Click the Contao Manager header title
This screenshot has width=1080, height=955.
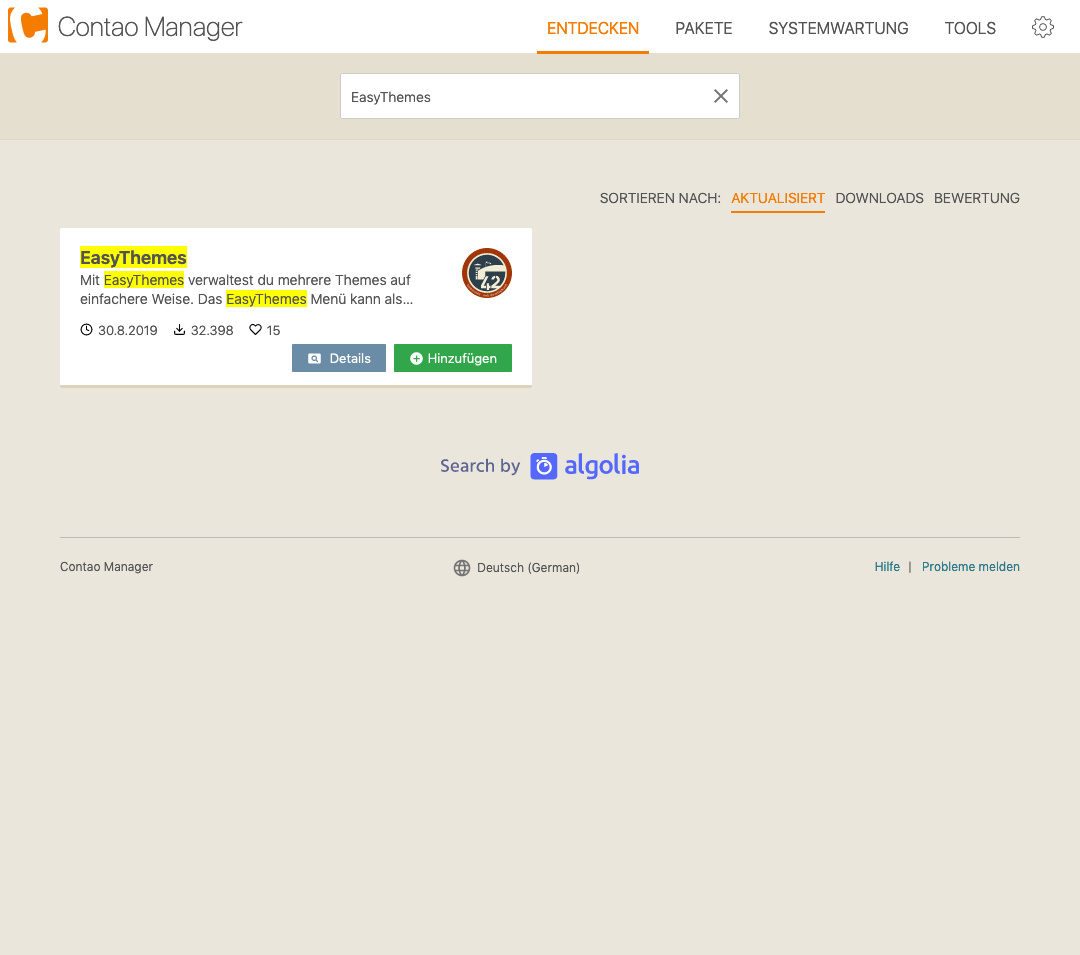(149, 27)
